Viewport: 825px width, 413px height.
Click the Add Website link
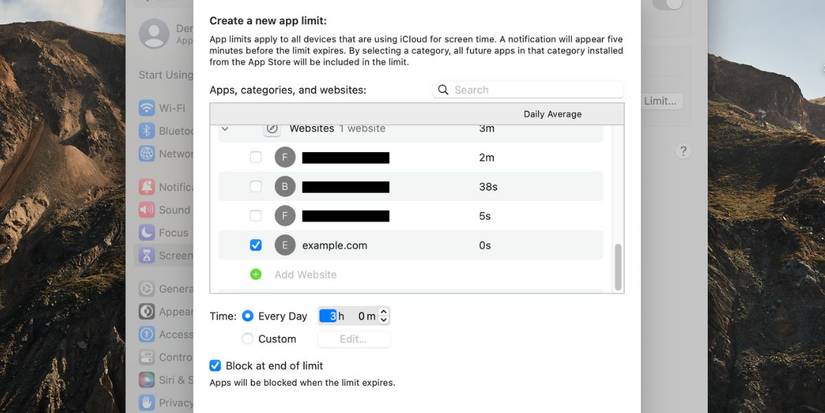coord(305,274)
